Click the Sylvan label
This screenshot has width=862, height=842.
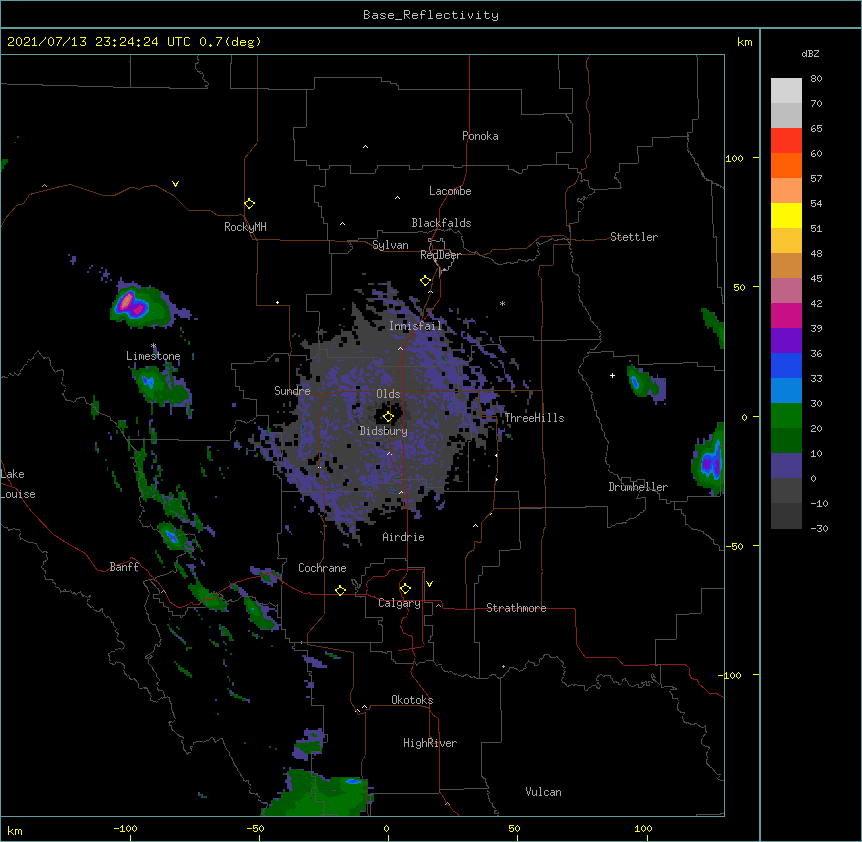tap(390, 245)
